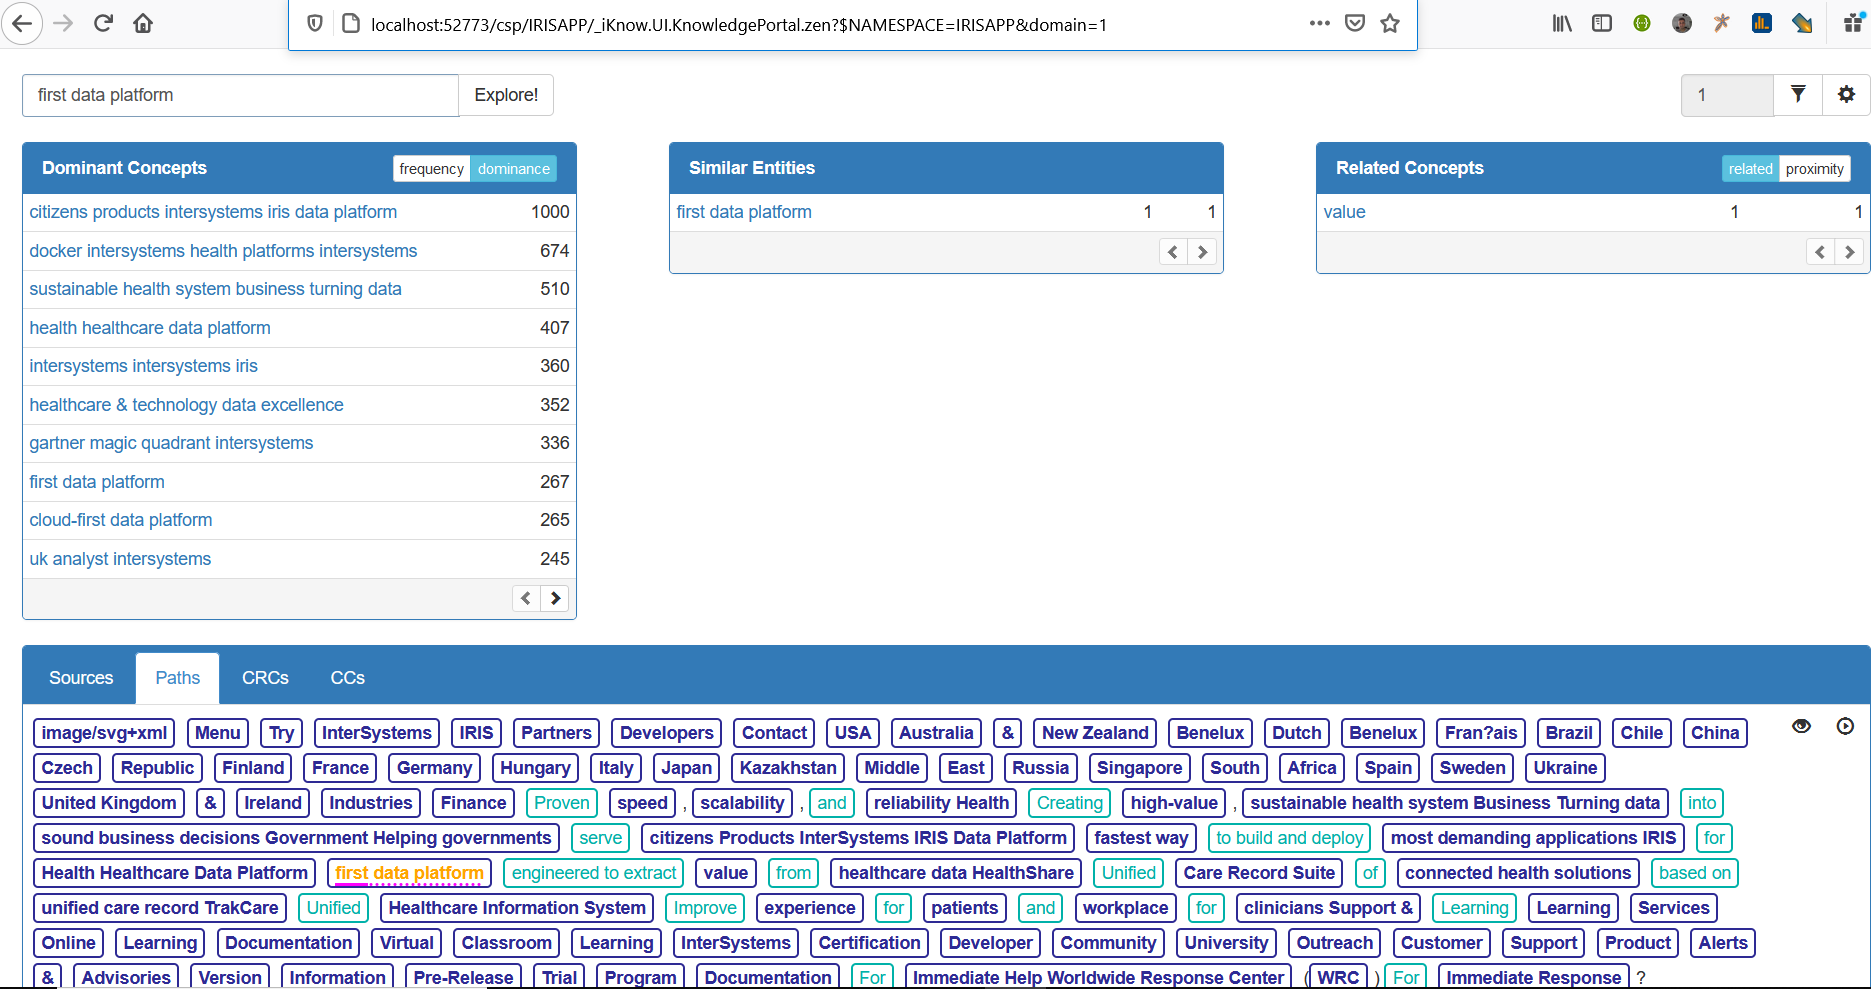
Task: Open the settings gear icon
Action: point(1846,95)
